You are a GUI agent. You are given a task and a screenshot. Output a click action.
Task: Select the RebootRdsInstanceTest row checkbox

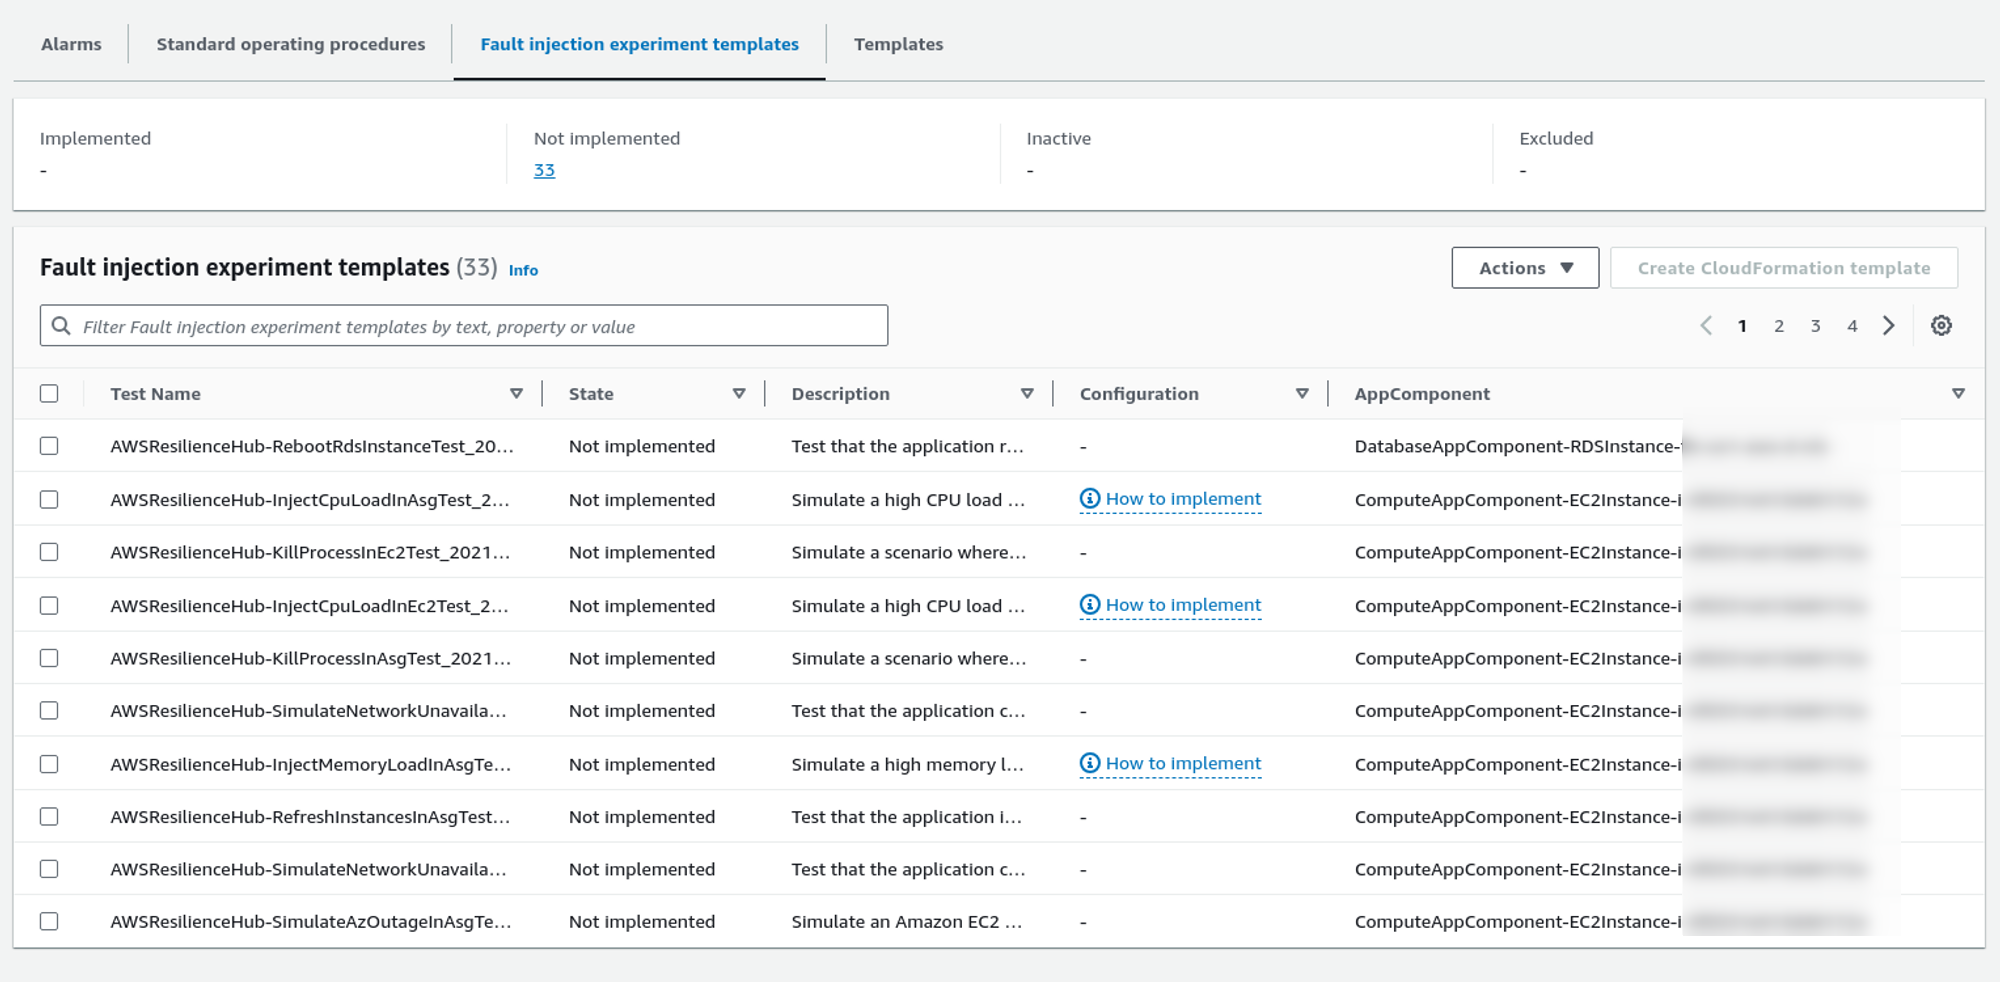[49, 446]
